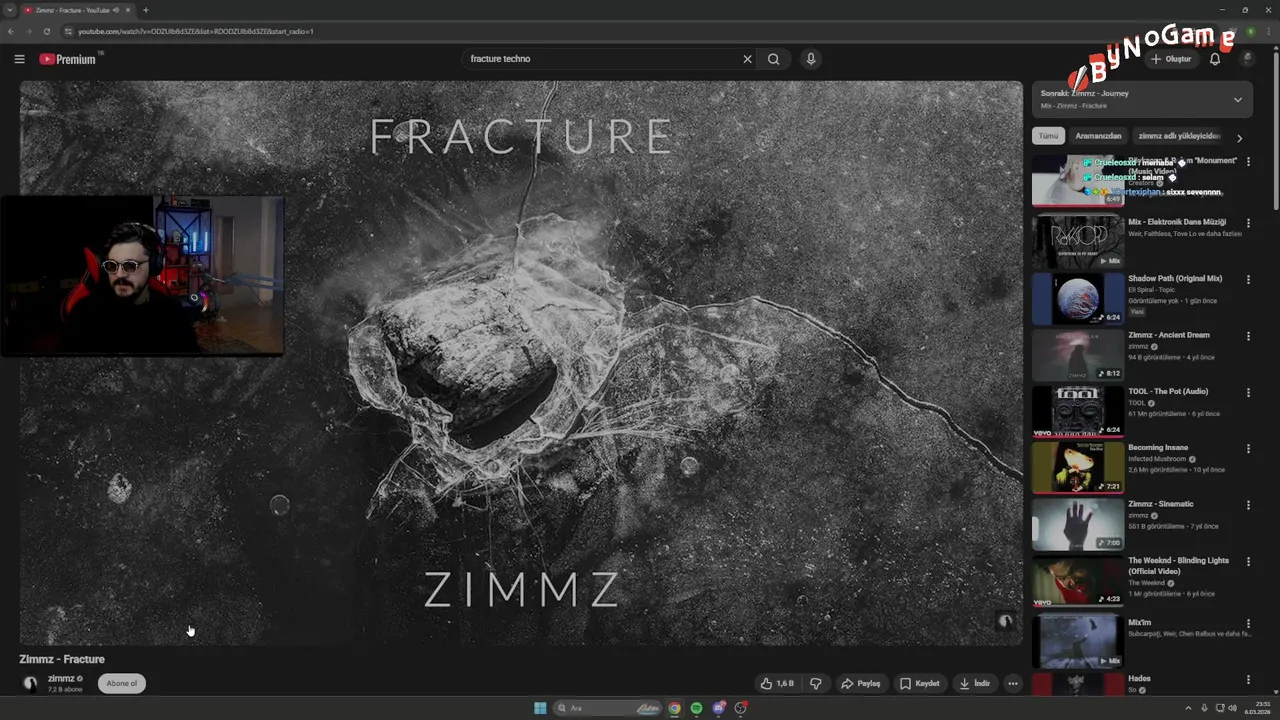Dislike the video with thumbs down
Image resolution: width=1280 pixels, height=720 pixels.
pos(816,684)
